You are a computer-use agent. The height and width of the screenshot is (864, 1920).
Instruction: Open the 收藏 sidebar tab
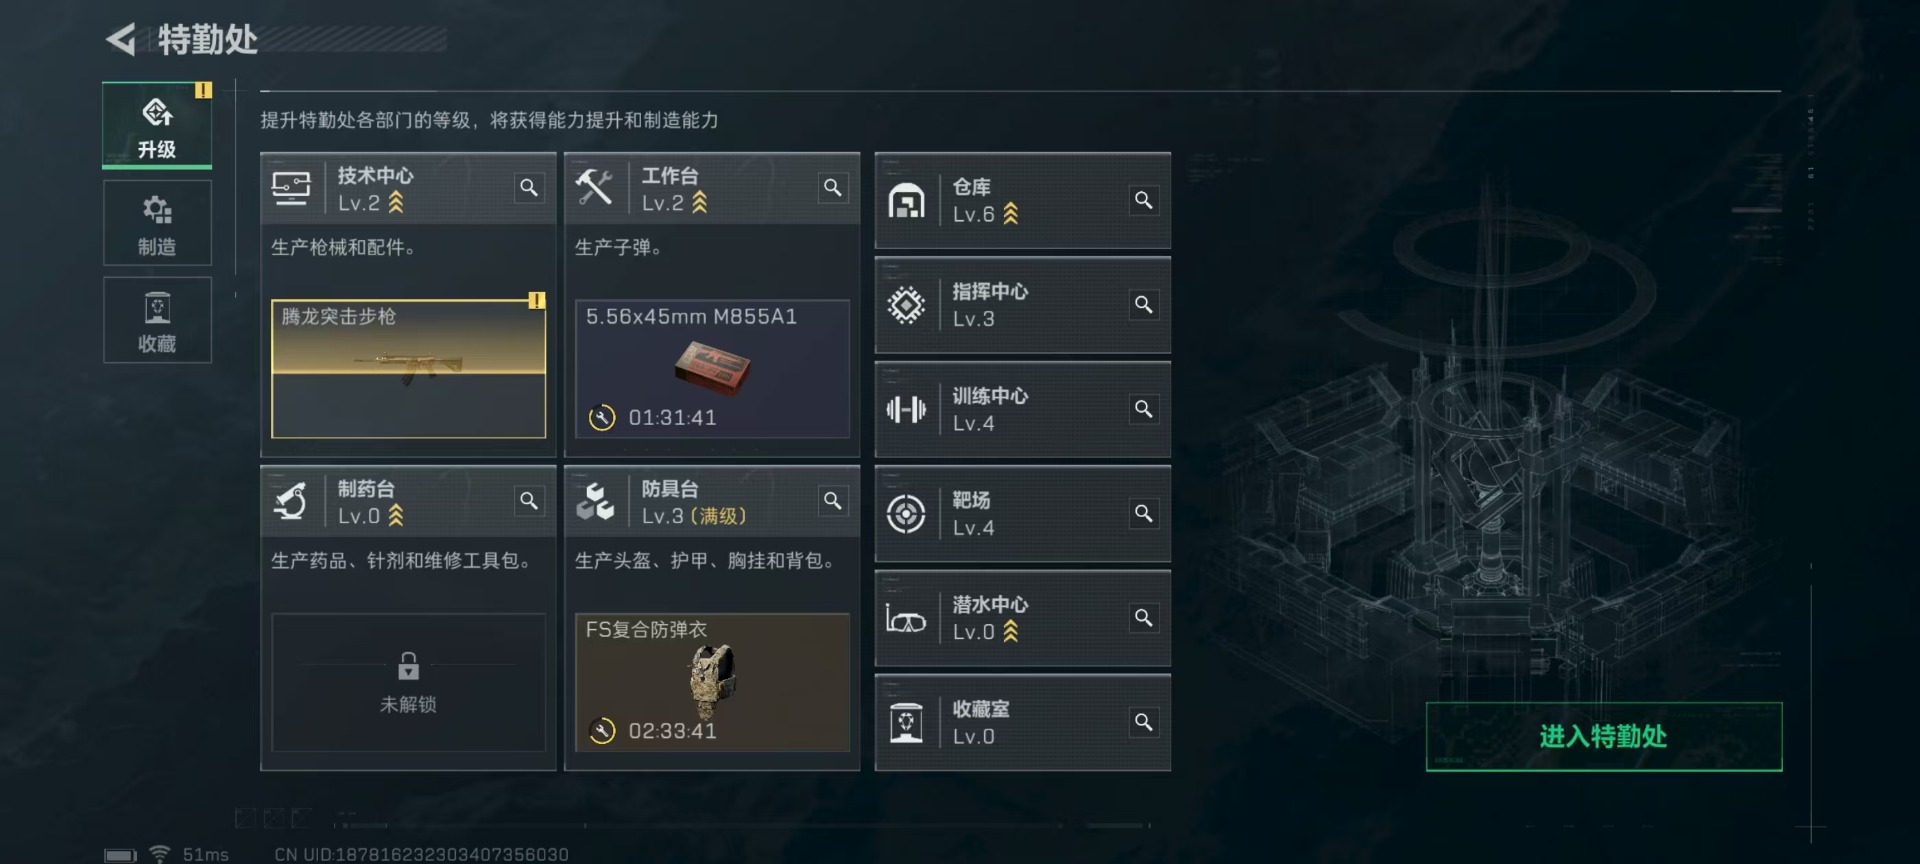coord(157,320)
